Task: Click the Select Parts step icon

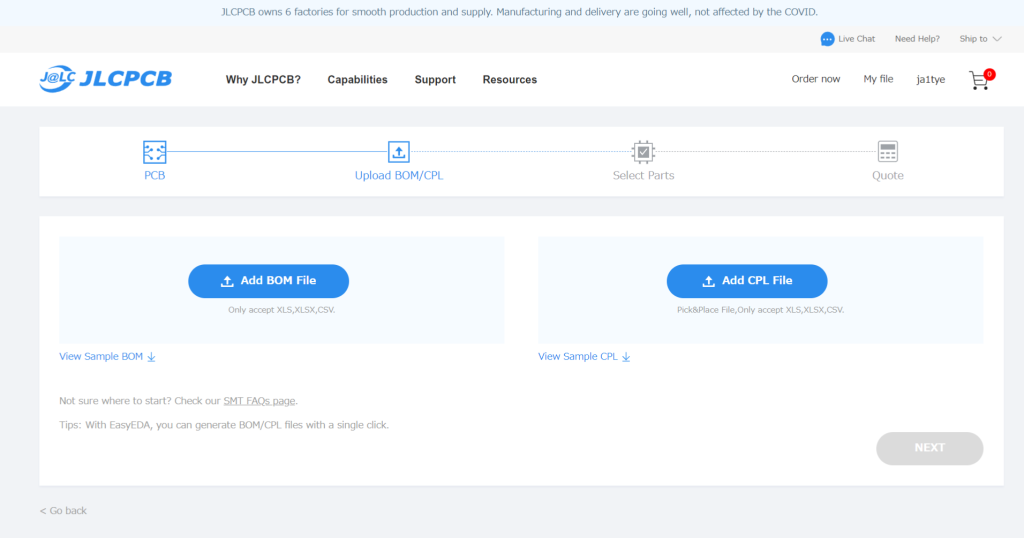Action: (x=643, y=152)
